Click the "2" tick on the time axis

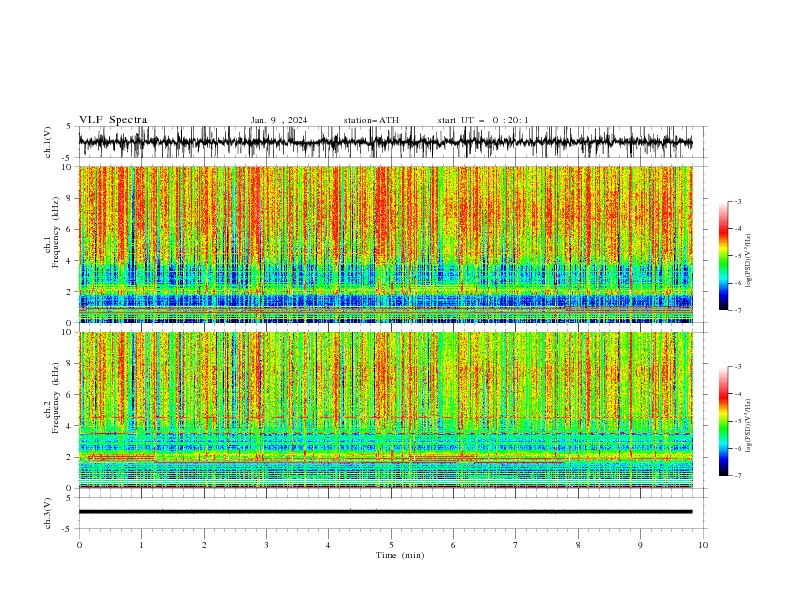(x=204, y=545)
